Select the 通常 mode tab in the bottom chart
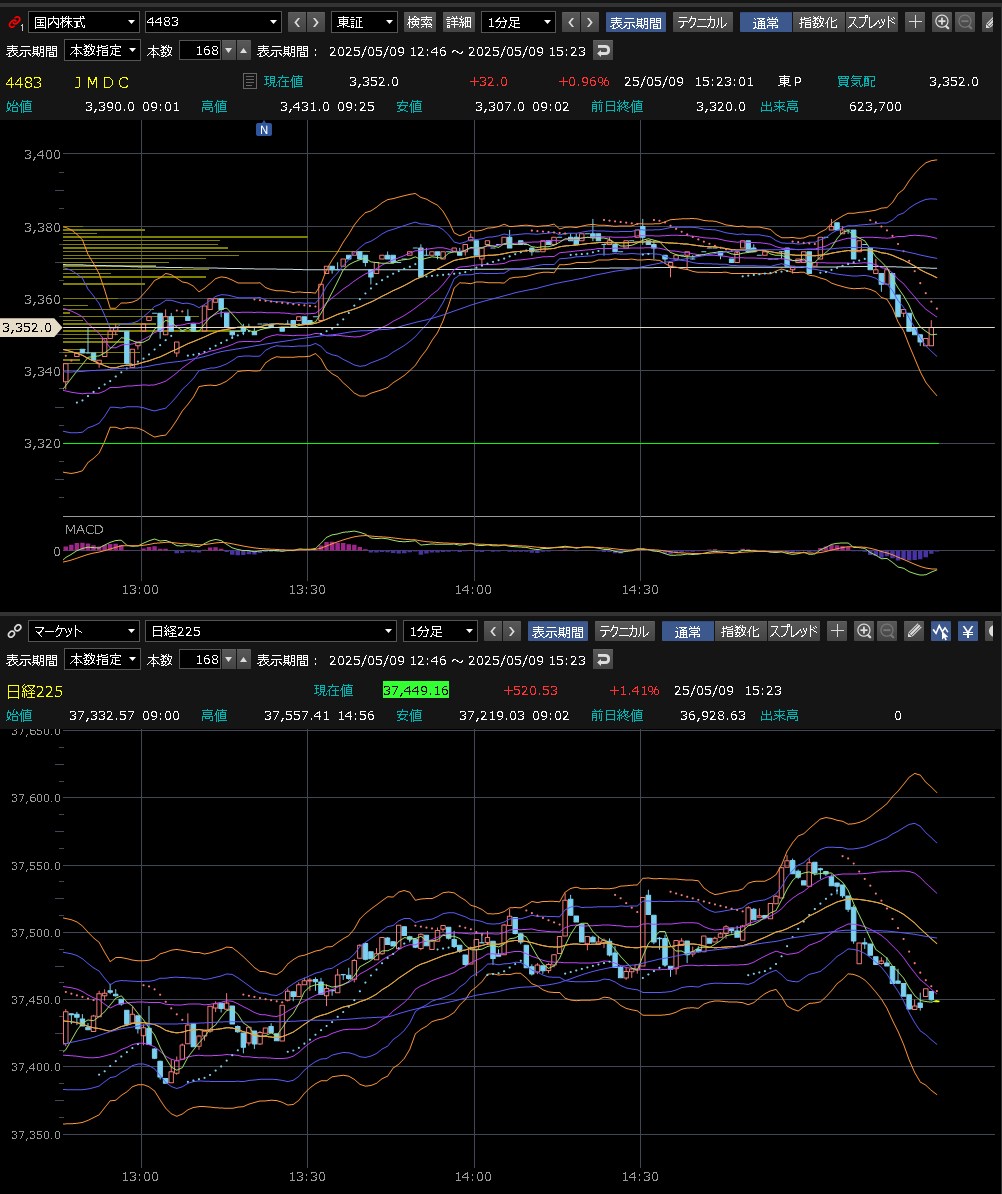The height and width of the screenshot is (1194, 1002). coord(688,632)
